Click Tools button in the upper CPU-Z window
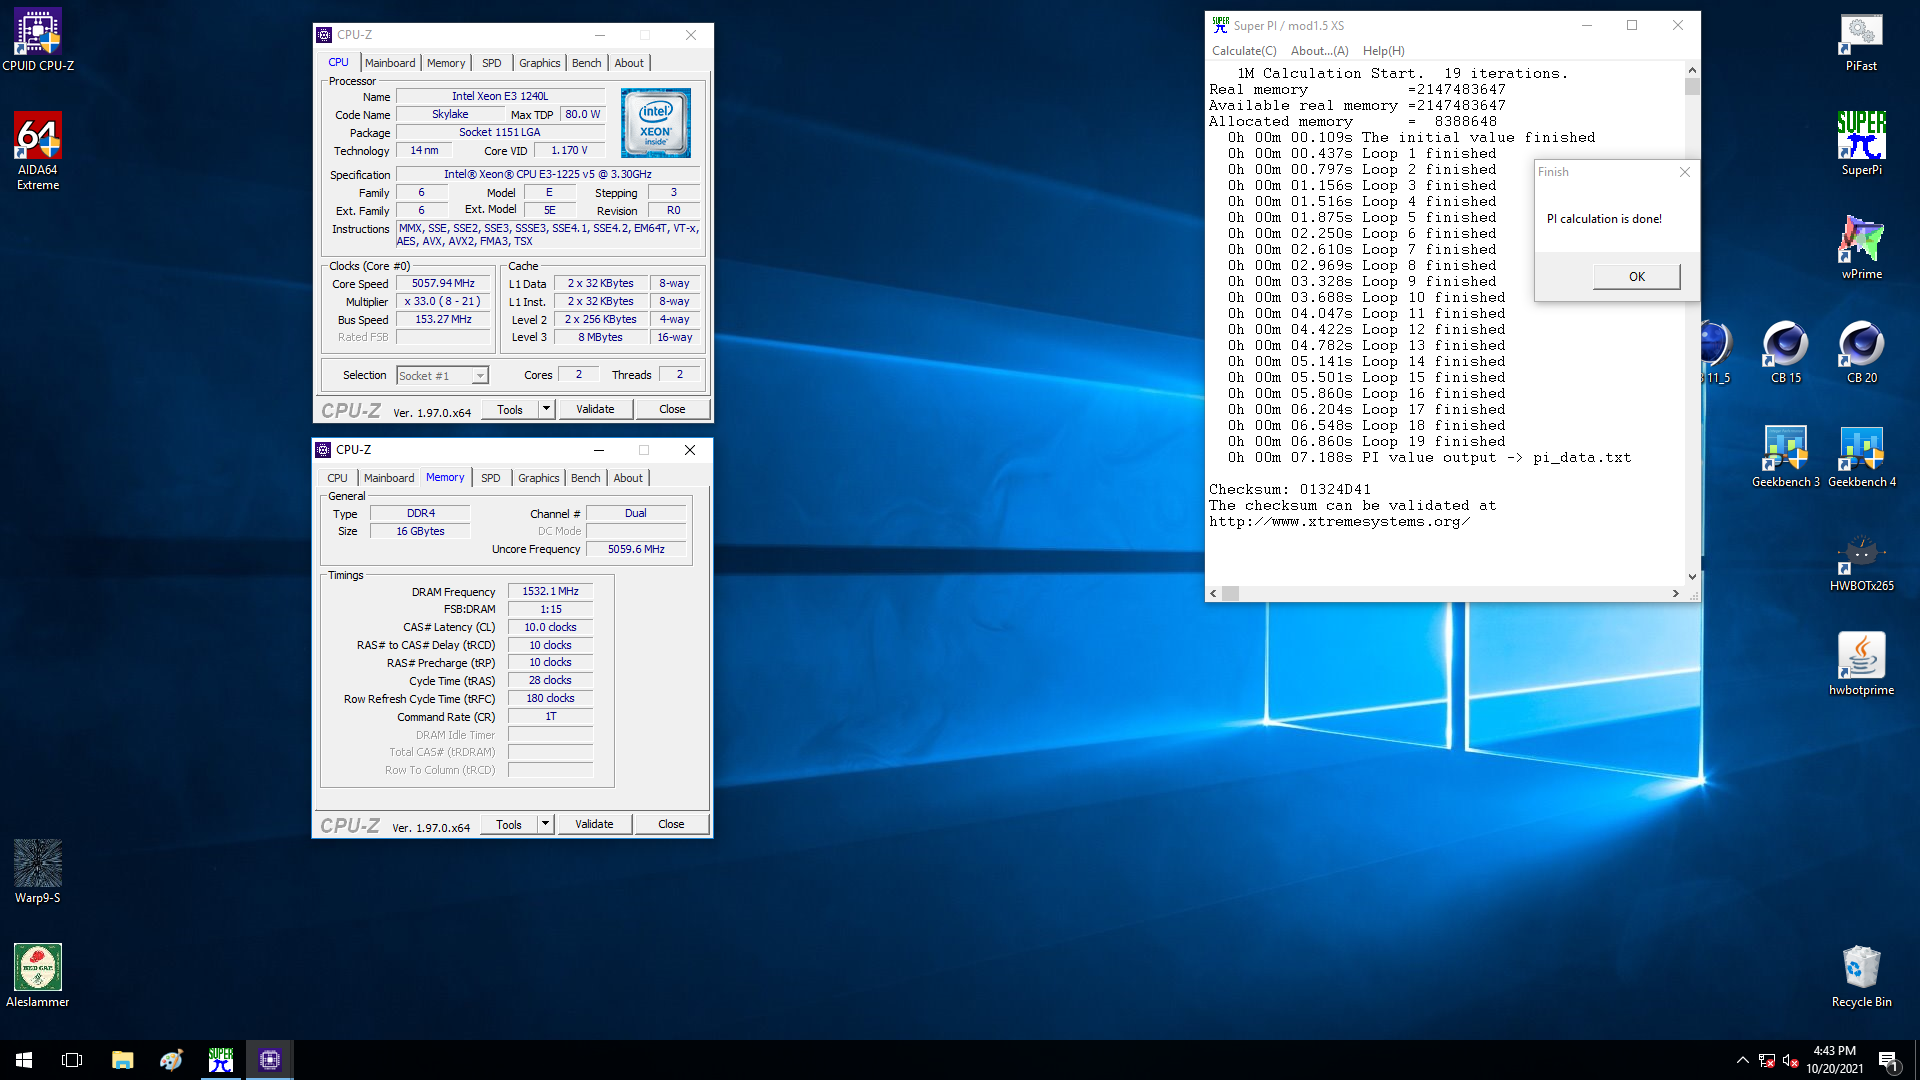The height and width of the screenshot is (1080, 1920). tap(510, 409)
